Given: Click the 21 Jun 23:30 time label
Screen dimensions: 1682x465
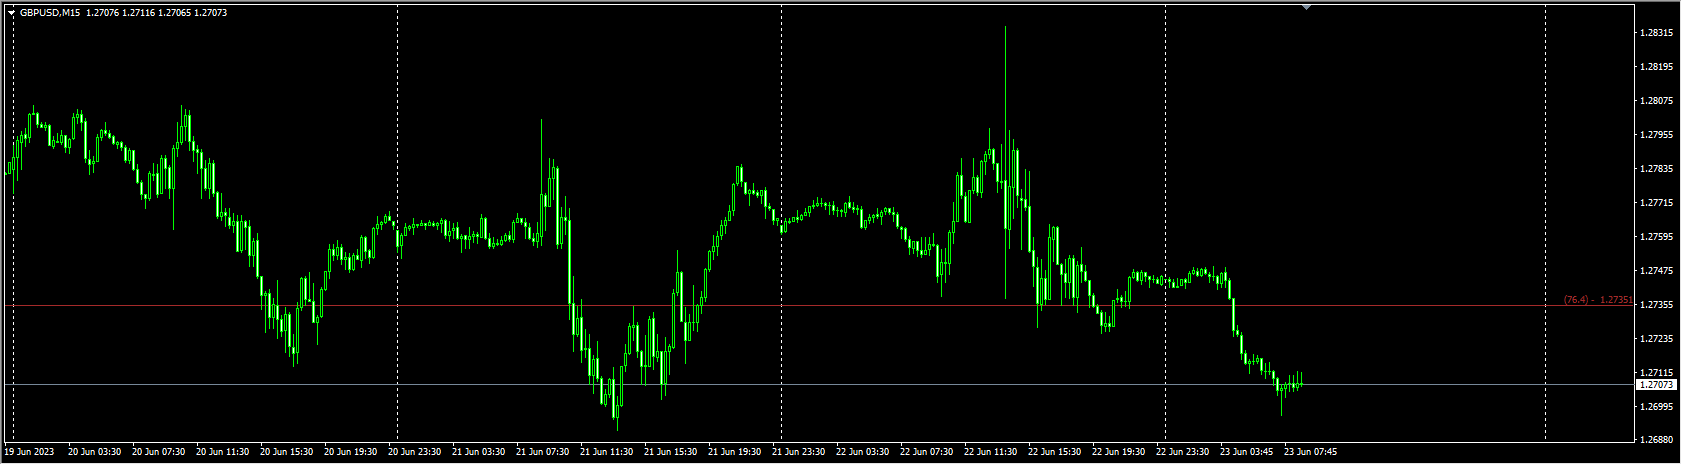Looking at the screenshot, I should (798, 452).
